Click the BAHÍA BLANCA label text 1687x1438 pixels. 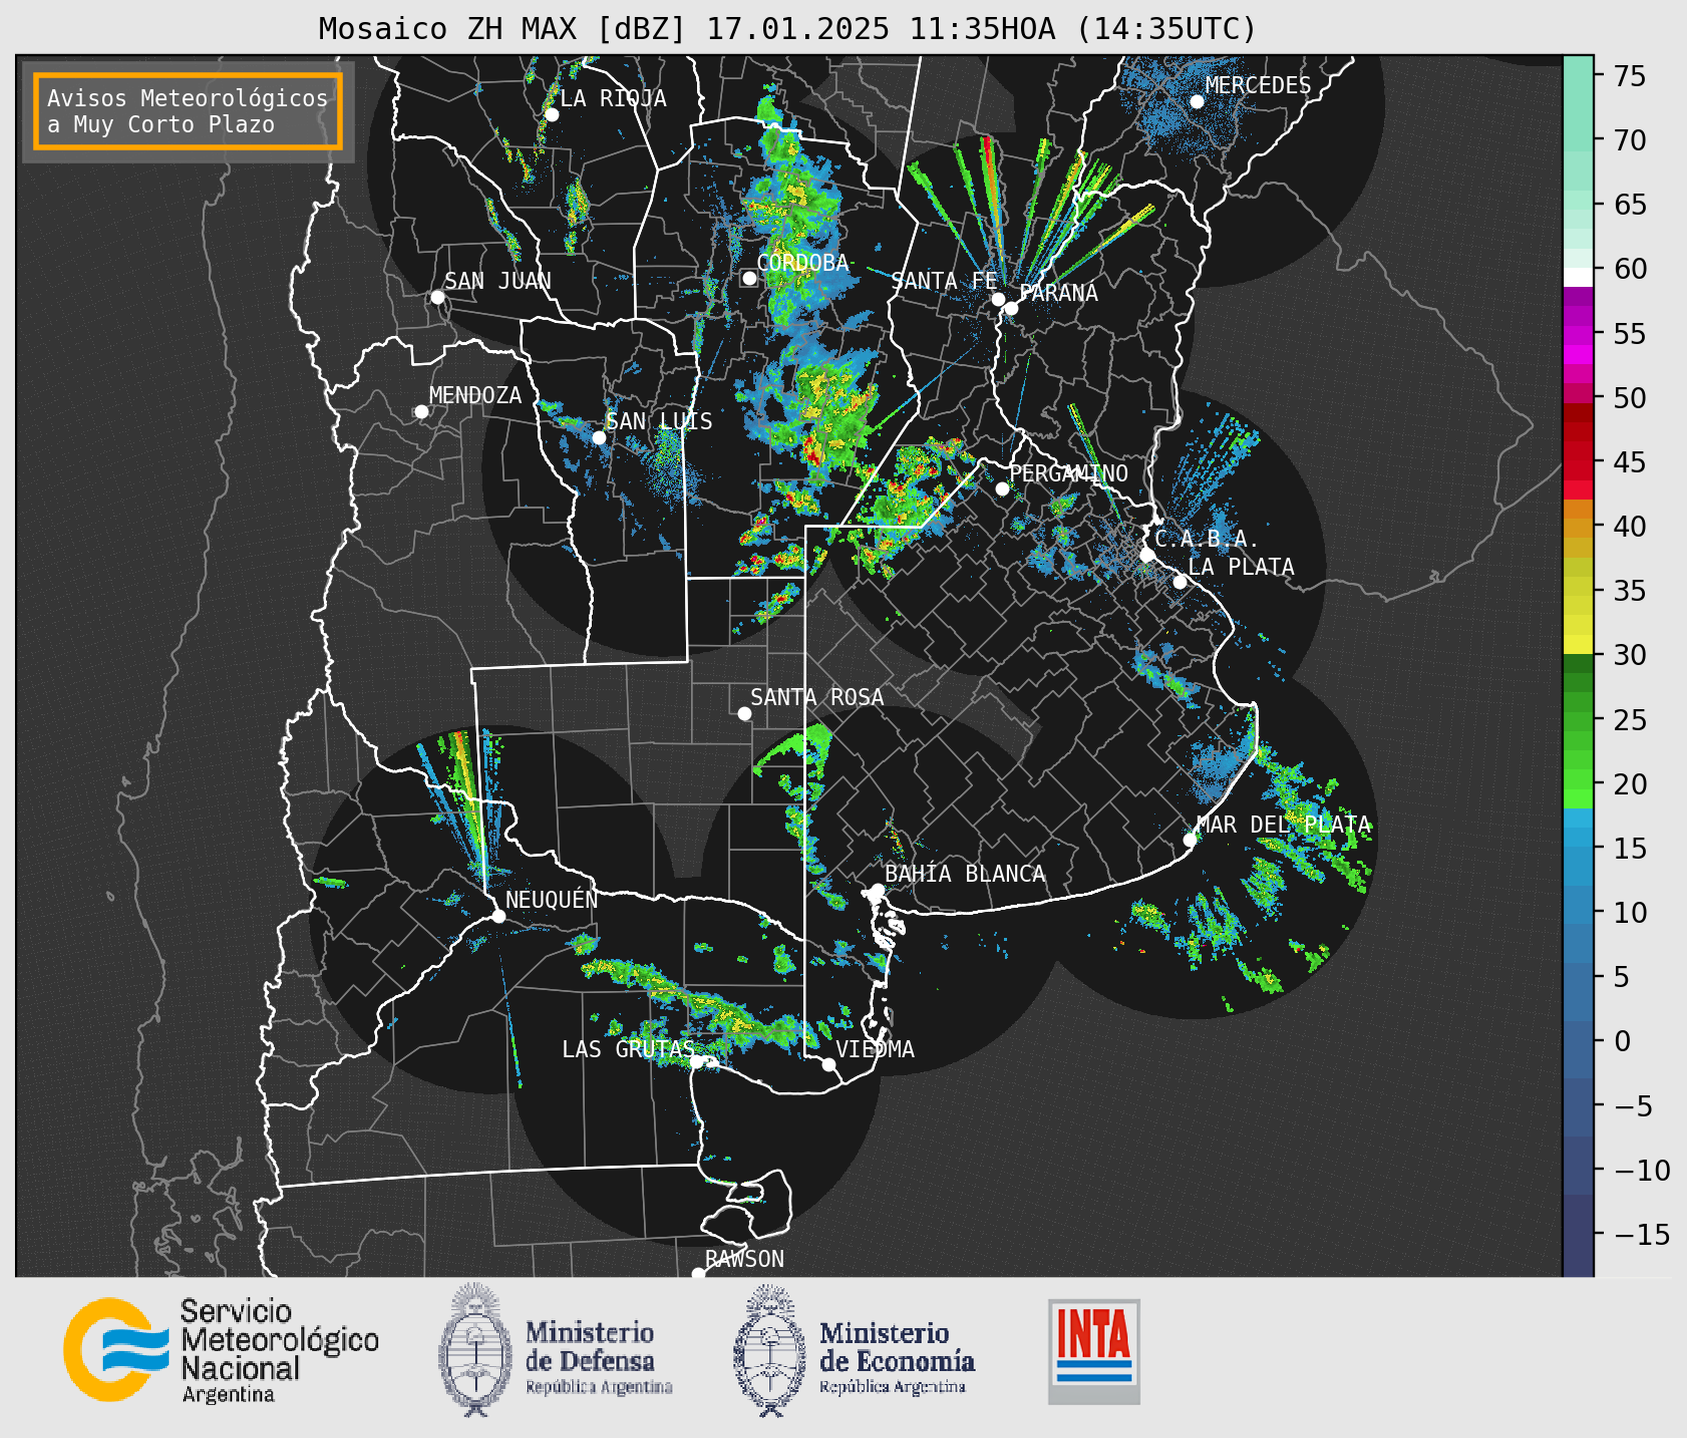[x=965, y=874]
